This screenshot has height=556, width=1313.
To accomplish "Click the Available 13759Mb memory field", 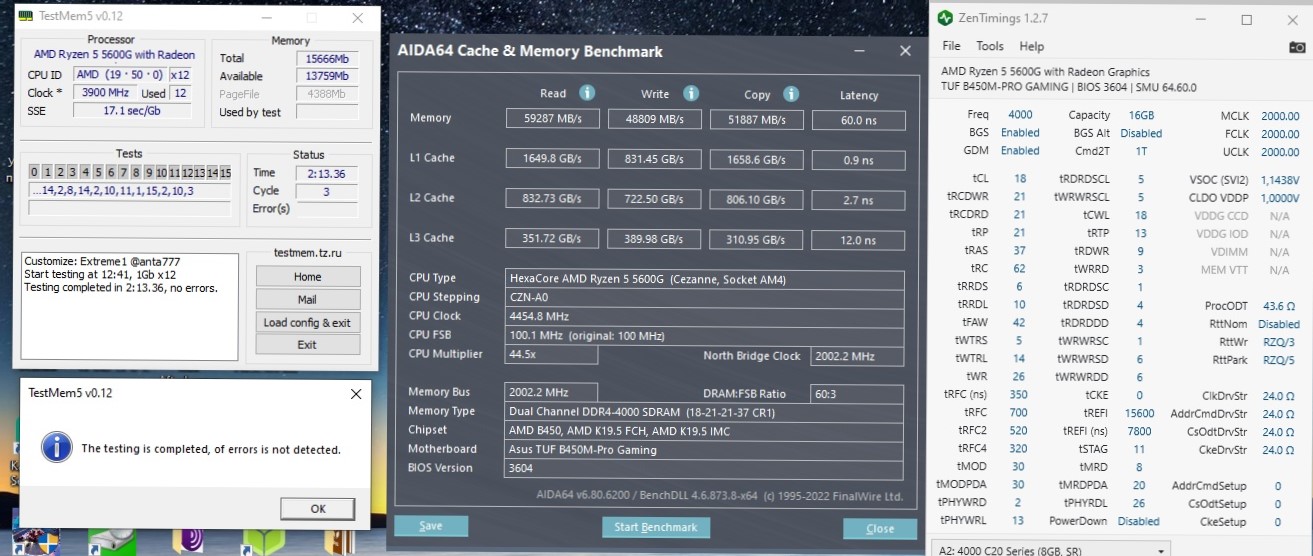I will pos(327,76).
